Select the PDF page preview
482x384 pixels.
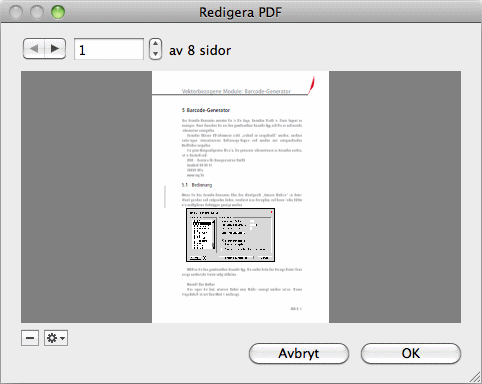click(240, 197)
